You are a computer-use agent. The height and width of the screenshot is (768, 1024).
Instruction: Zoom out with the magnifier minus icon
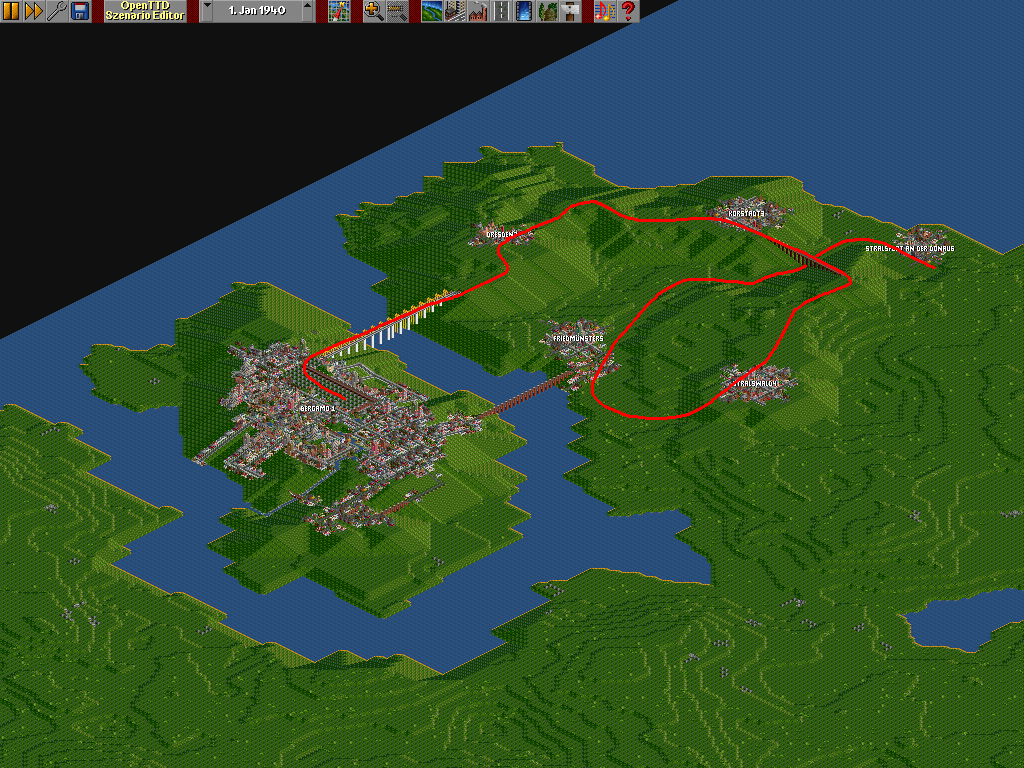click(x=397, y=11)
